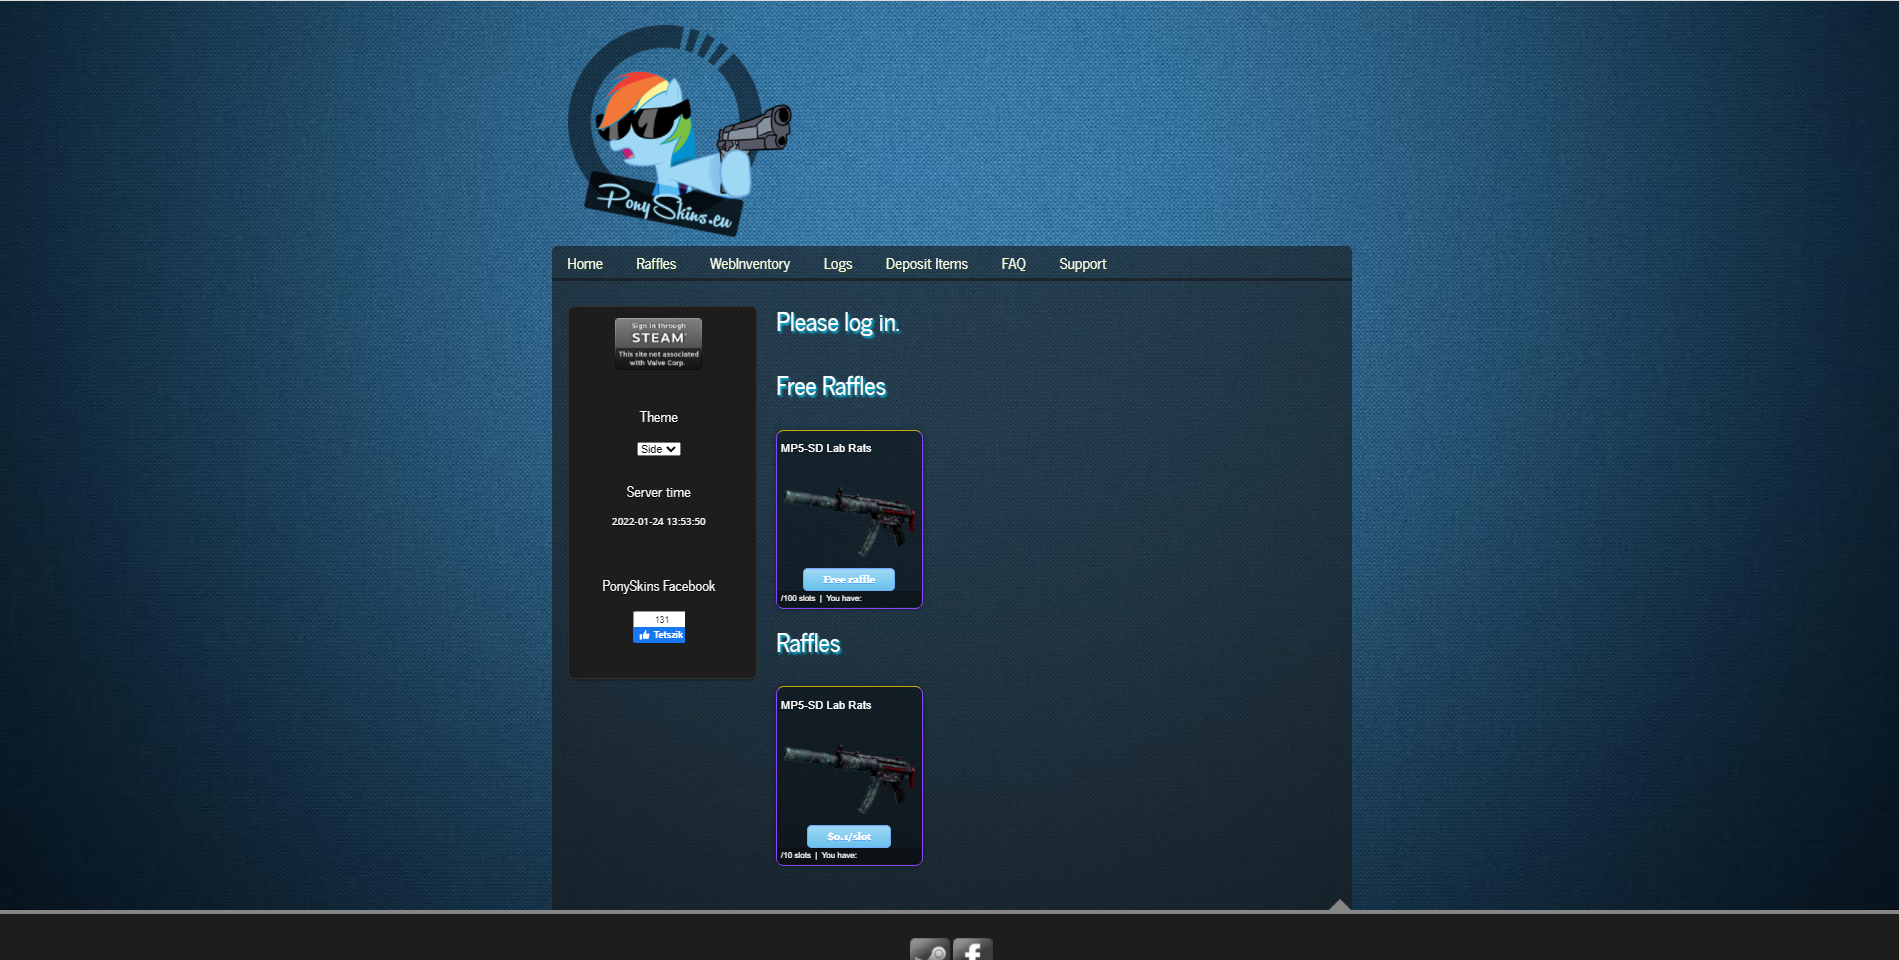The width and height of the screenshot is (1899, 960).
Task: Open the Raffles menu item
Action: coord(656,263)
